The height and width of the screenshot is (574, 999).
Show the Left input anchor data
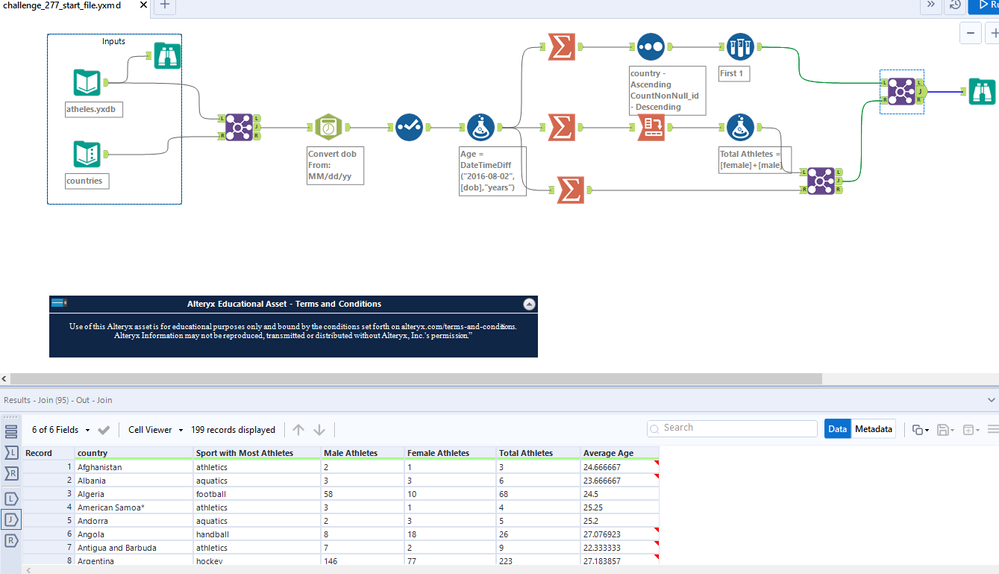coord(11,453)
